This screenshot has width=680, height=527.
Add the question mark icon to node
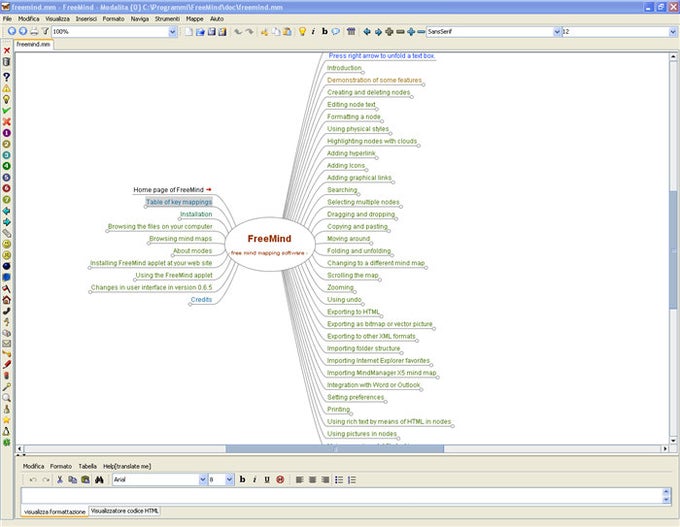pos(7,77)
